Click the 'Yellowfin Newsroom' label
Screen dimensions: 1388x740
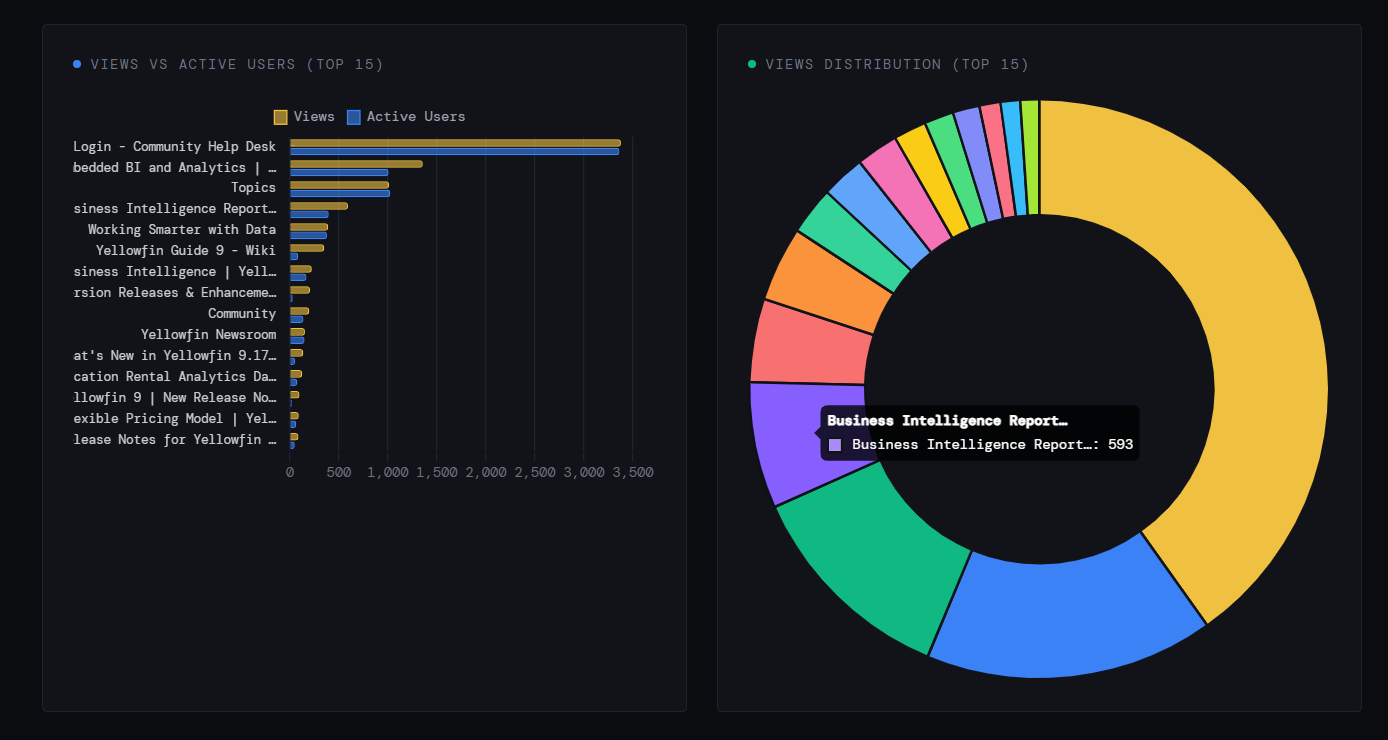(x=209, y=334)
